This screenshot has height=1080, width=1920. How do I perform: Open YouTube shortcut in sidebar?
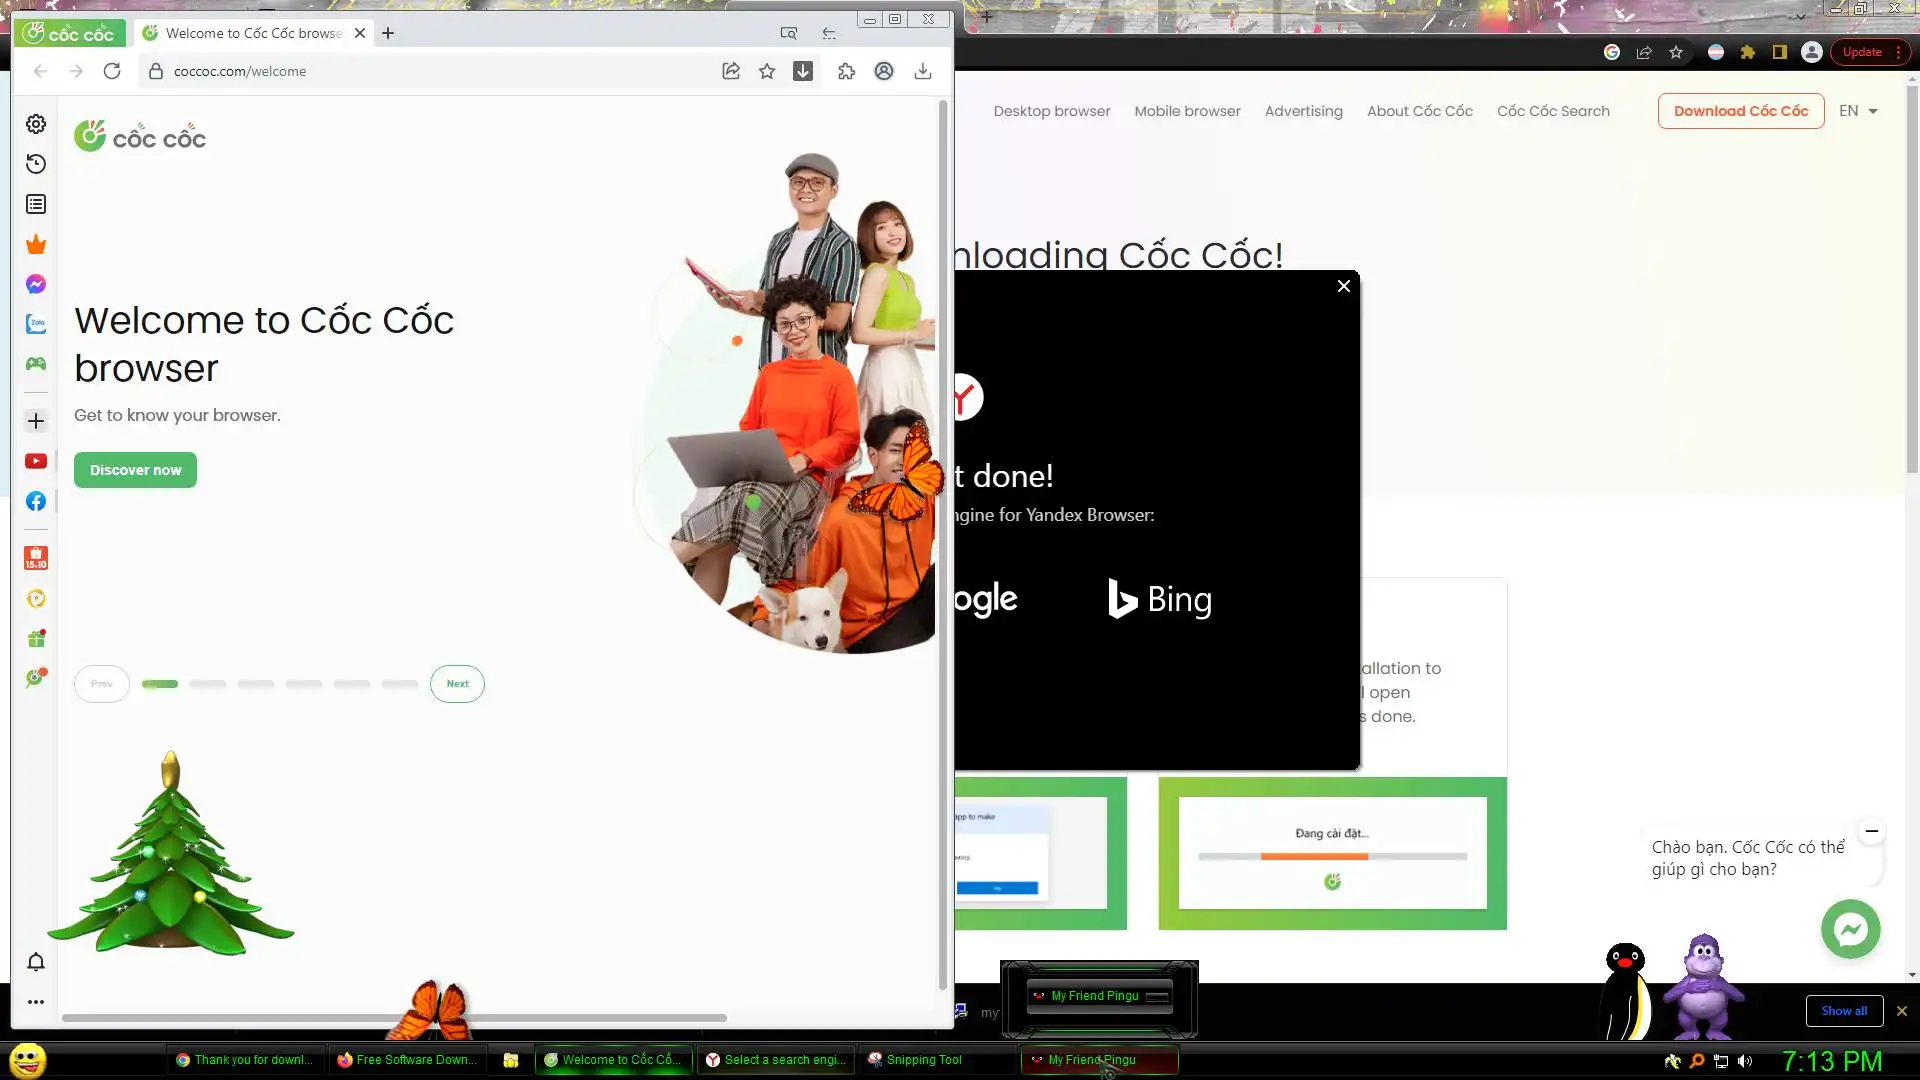[x=36, y=461]
